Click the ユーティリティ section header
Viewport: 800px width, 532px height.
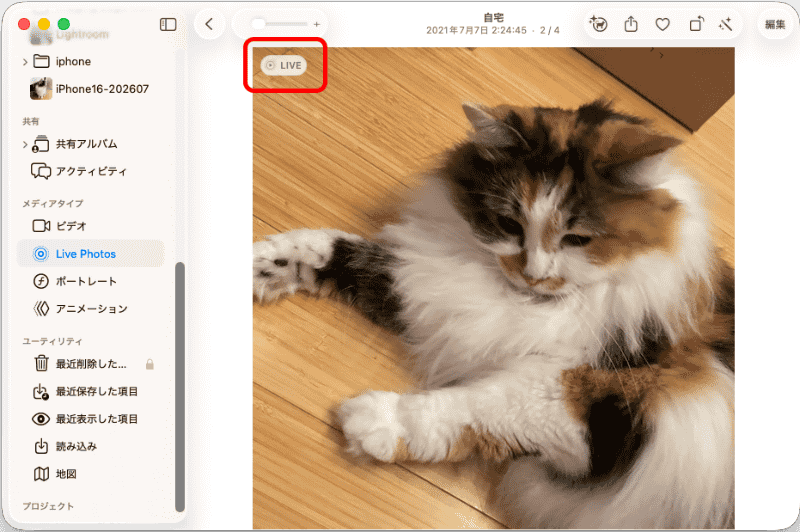tap(52, 341)
